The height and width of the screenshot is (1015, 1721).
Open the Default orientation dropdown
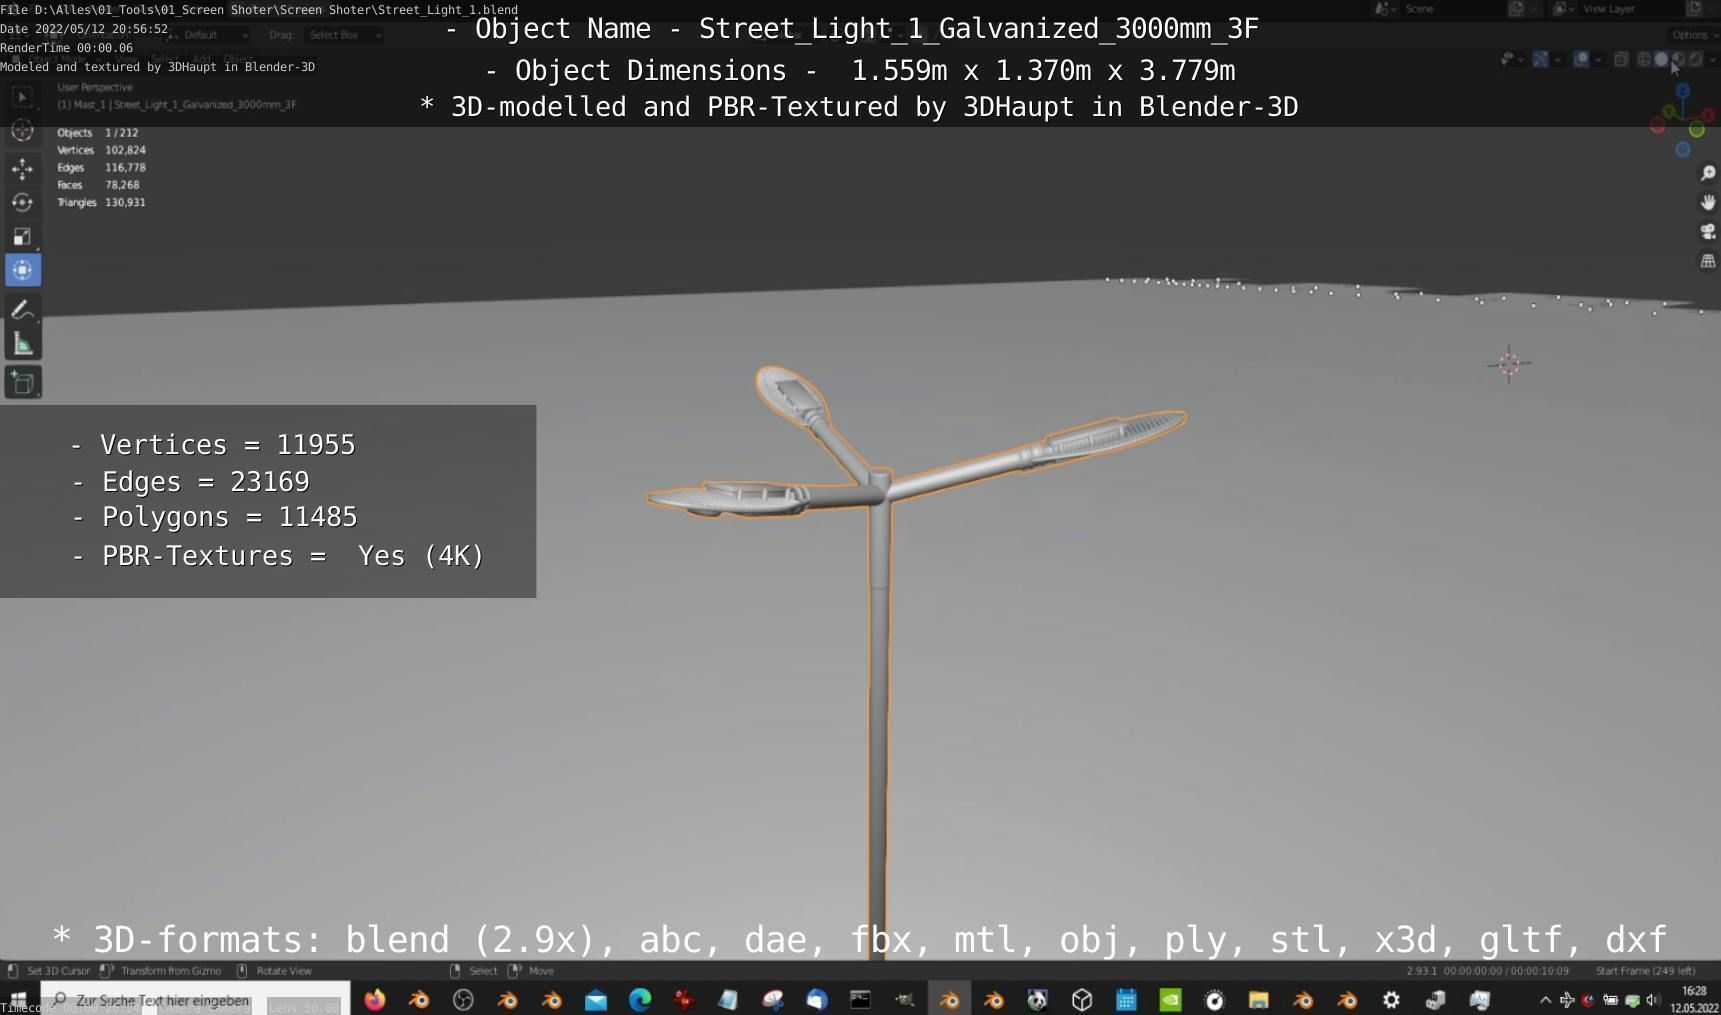pos(211,35)
